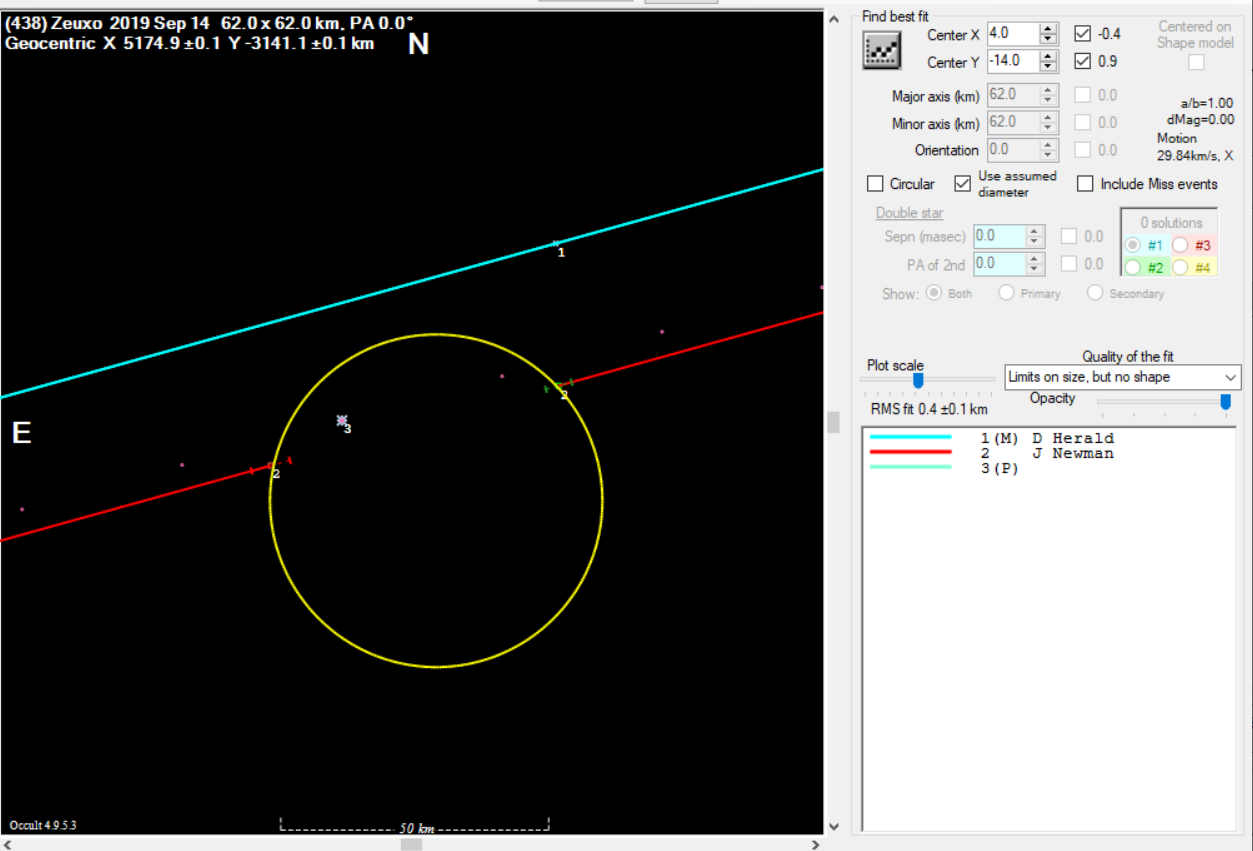Select solution #2 radio button
Screen dimensions: 1253x851
coord(1133,268)
